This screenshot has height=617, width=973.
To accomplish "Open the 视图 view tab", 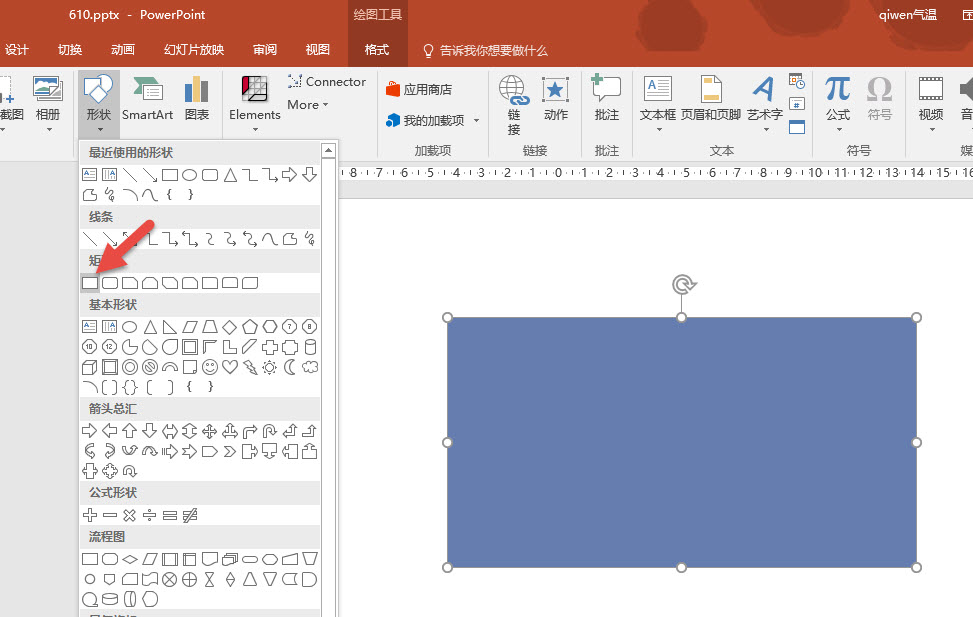I will [318, 50].
